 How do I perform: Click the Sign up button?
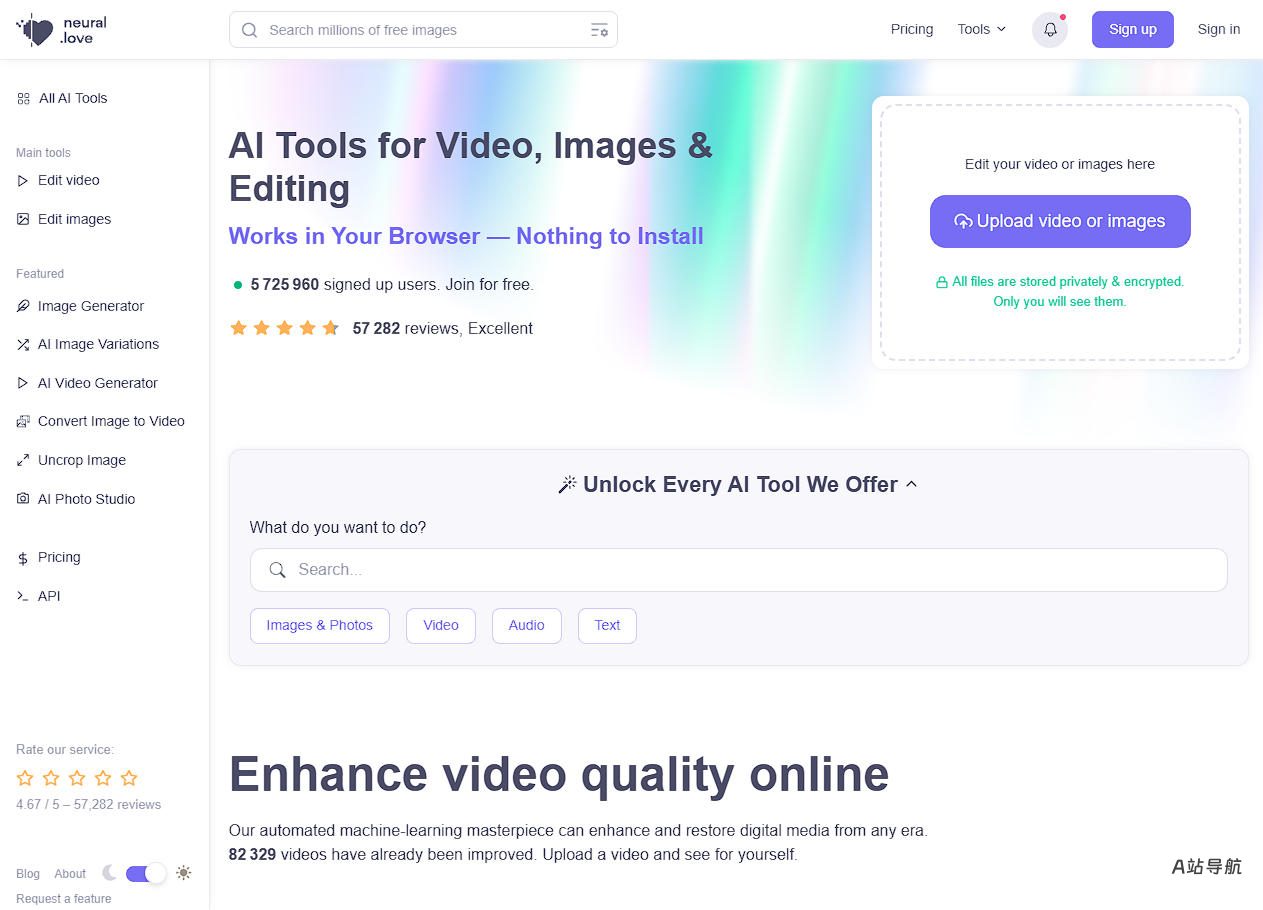click(1133, 30)
